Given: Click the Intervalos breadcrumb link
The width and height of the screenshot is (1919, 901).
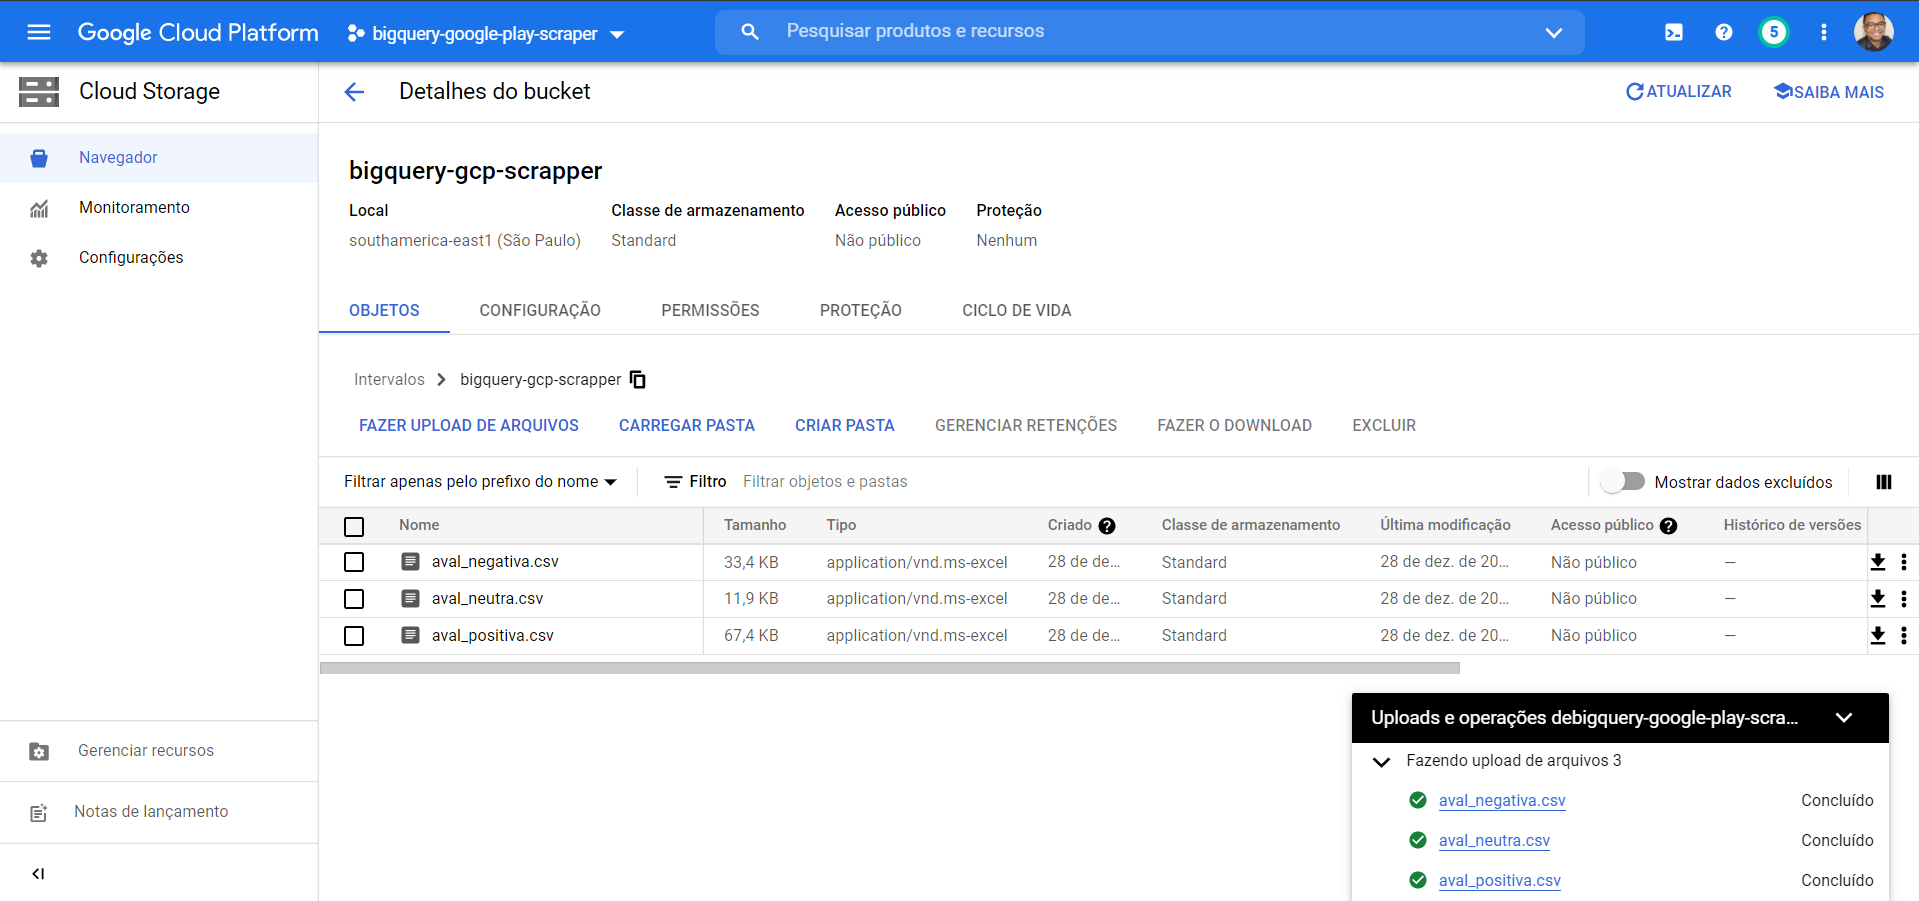Looking at the screenshot, I should coord(389,380).
